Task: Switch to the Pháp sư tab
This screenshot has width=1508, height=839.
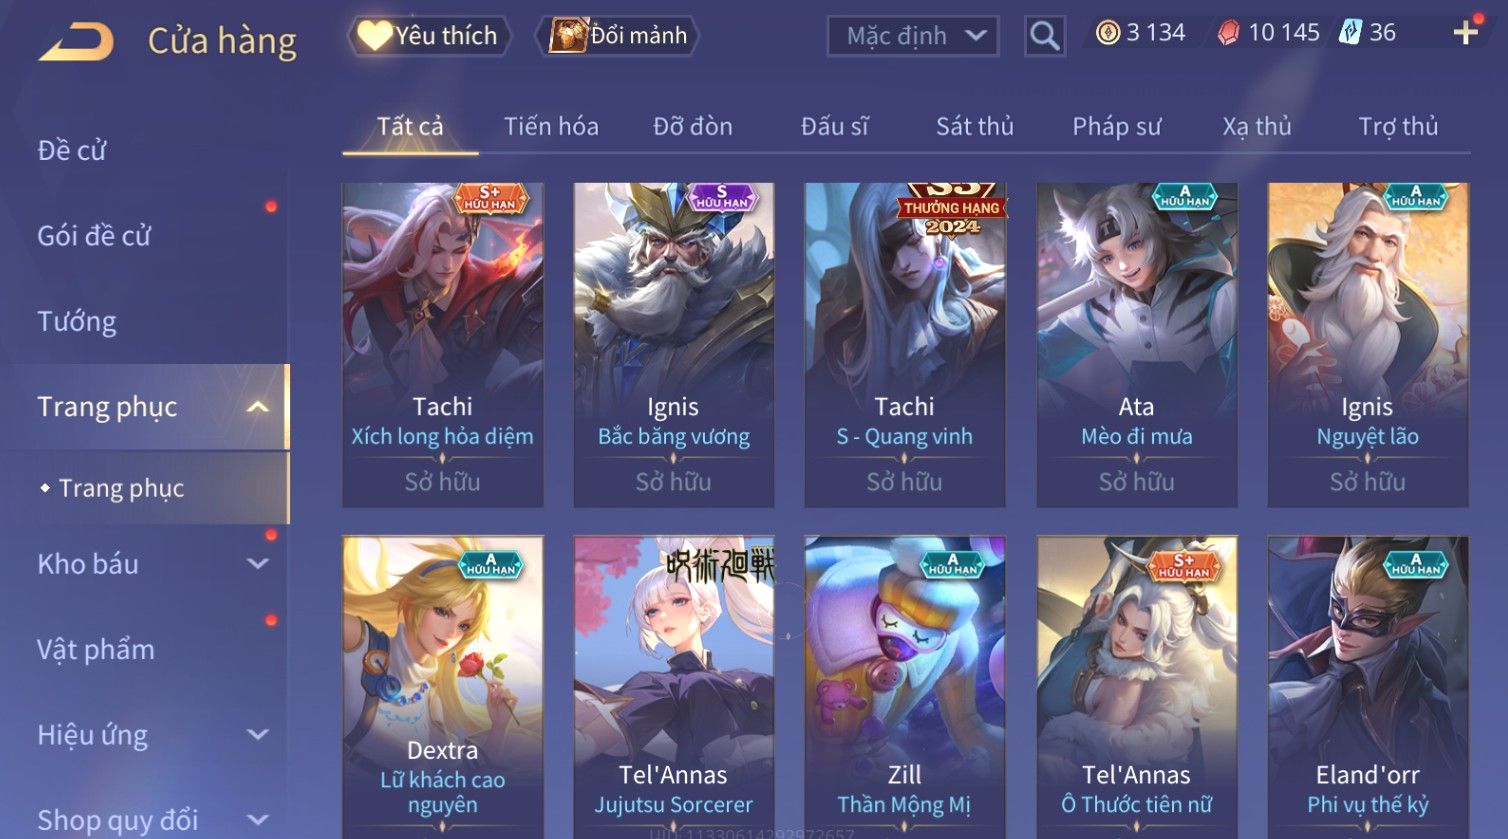Action: (1117, 126)
